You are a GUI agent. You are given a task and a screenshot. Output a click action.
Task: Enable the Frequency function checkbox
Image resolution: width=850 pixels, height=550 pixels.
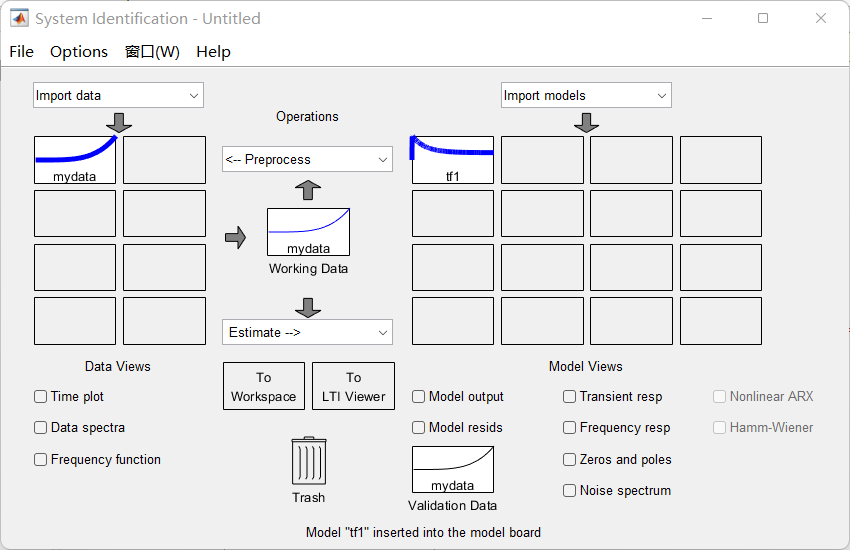[41, 460]
